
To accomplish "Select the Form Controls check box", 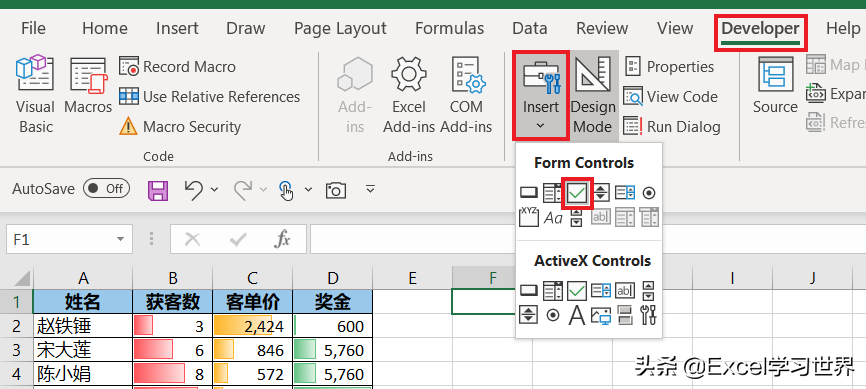I will pos(577,193).
